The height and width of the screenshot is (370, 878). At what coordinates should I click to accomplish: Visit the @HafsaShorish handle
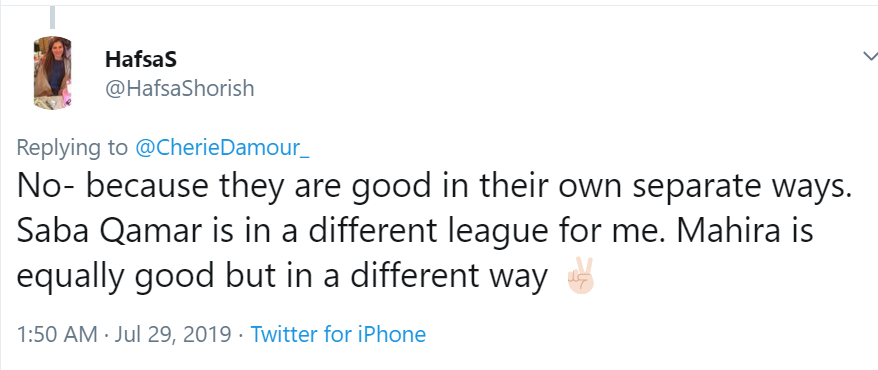point(180,88)
